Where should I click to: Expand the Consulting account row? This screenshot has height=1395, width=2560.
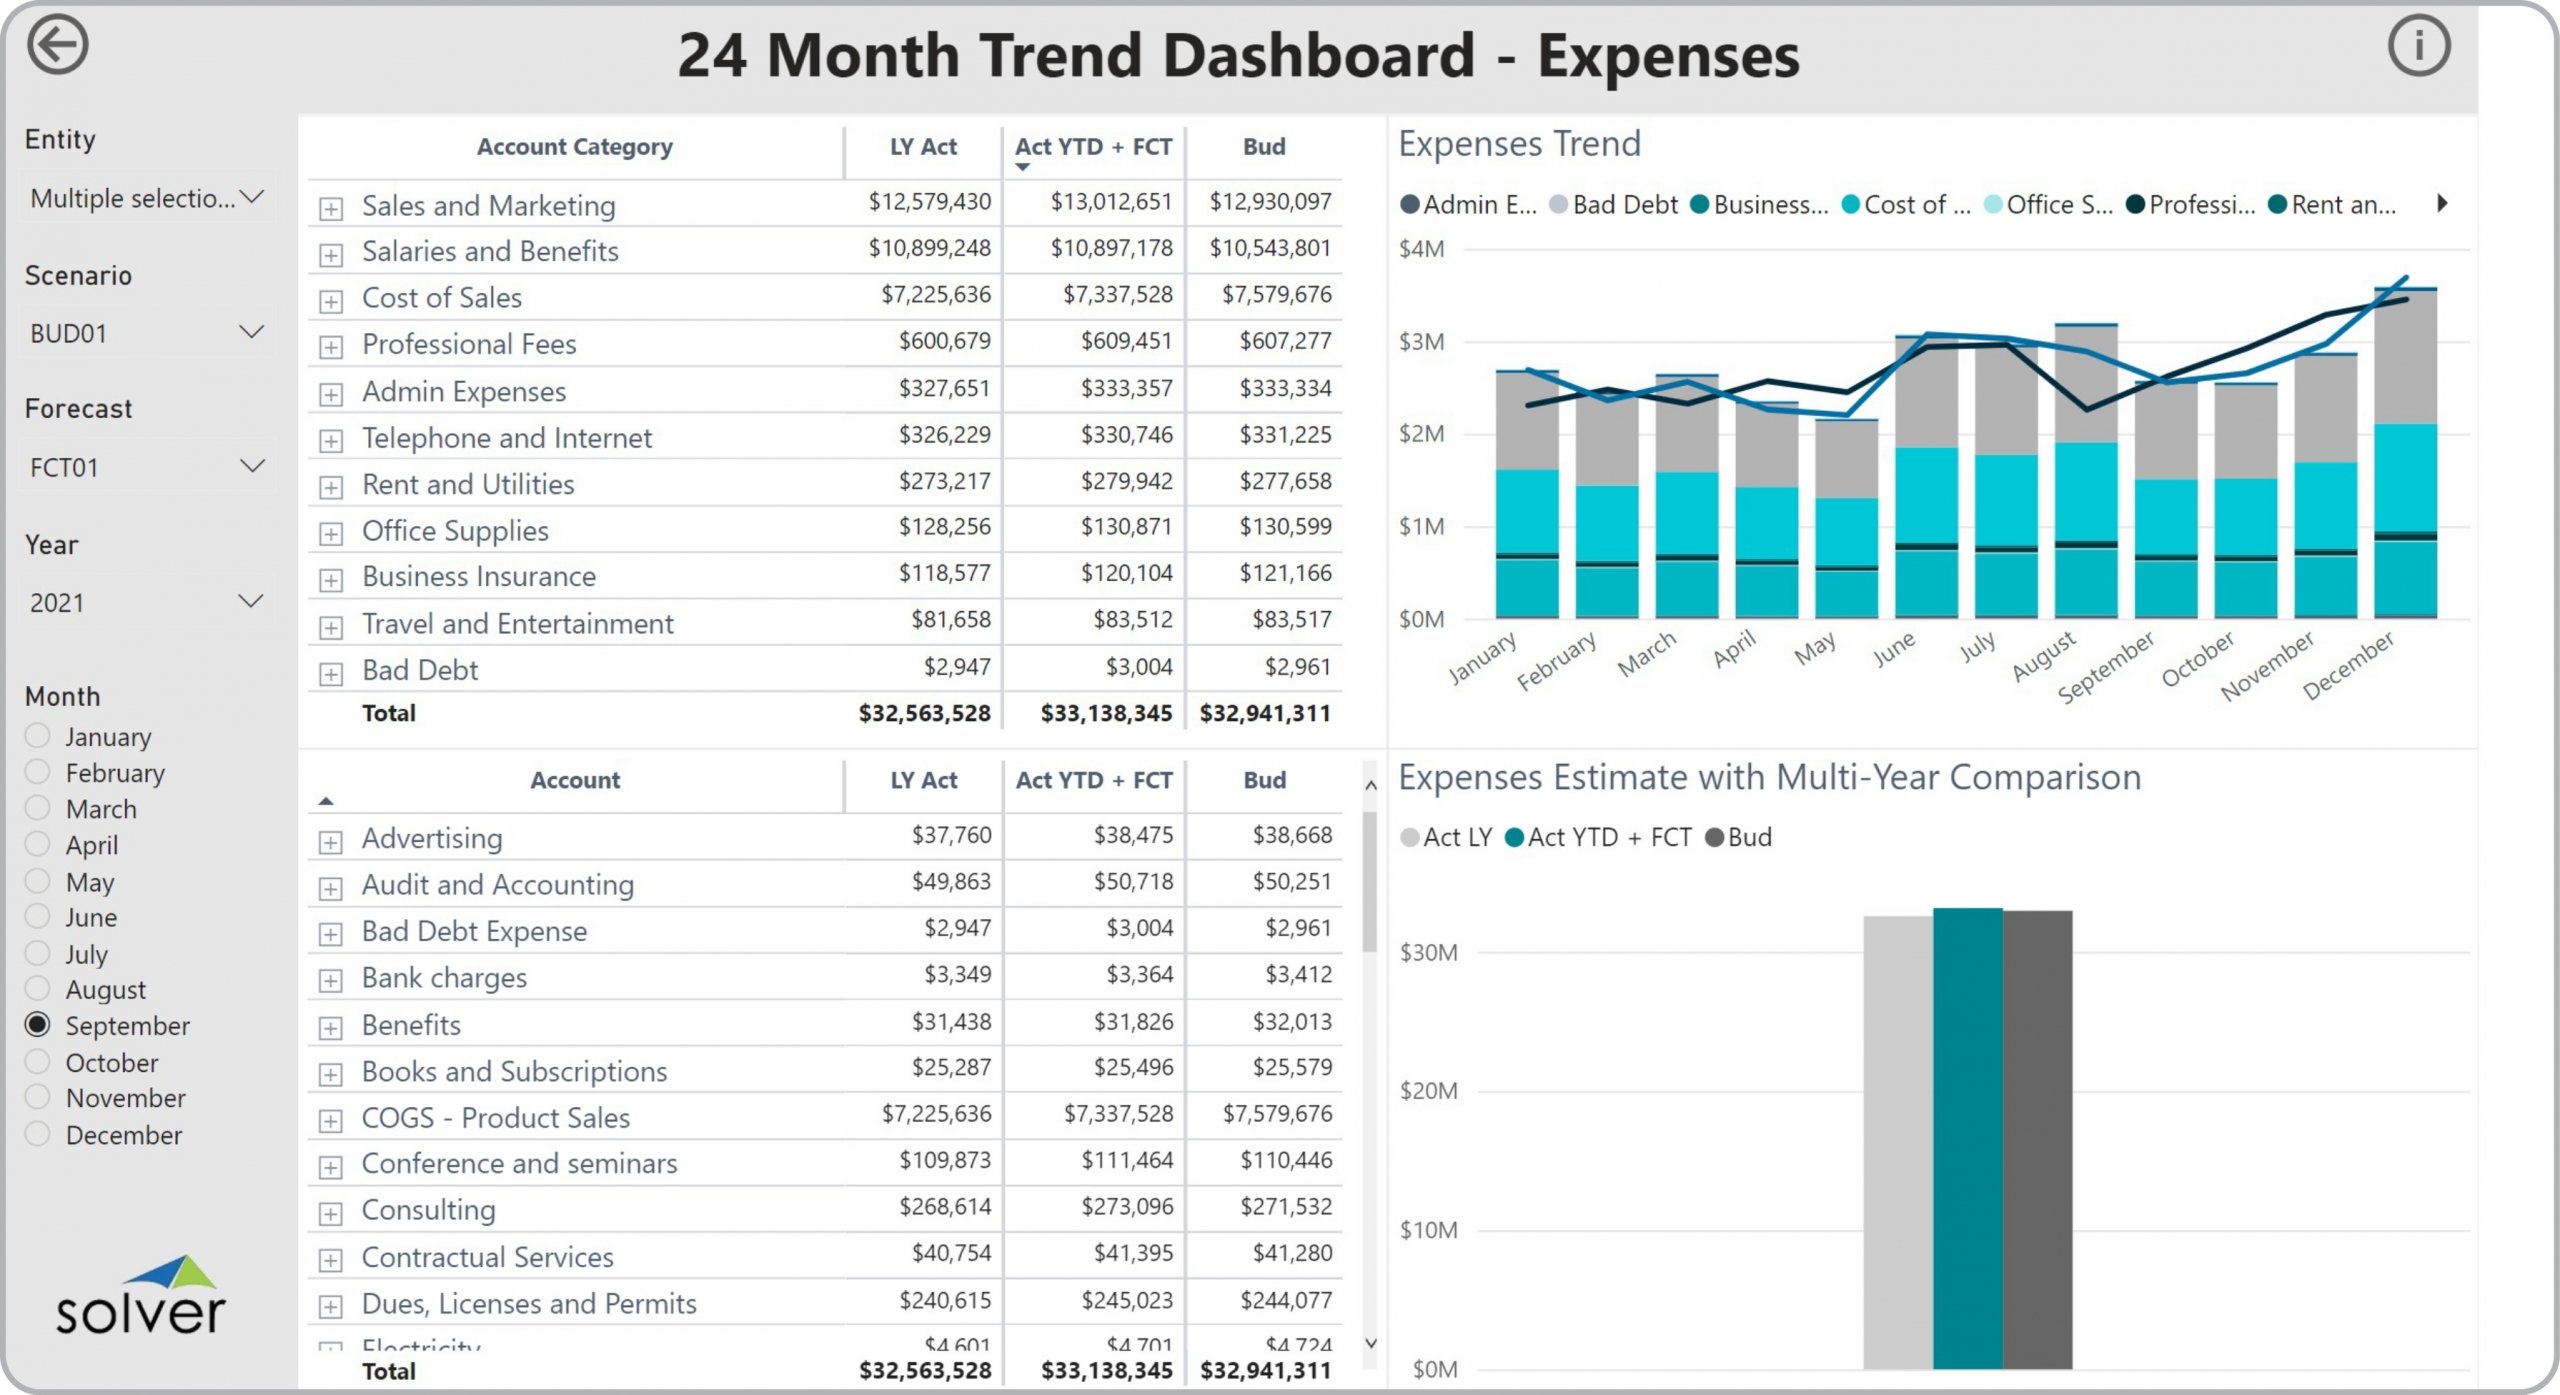(331, 1213)
